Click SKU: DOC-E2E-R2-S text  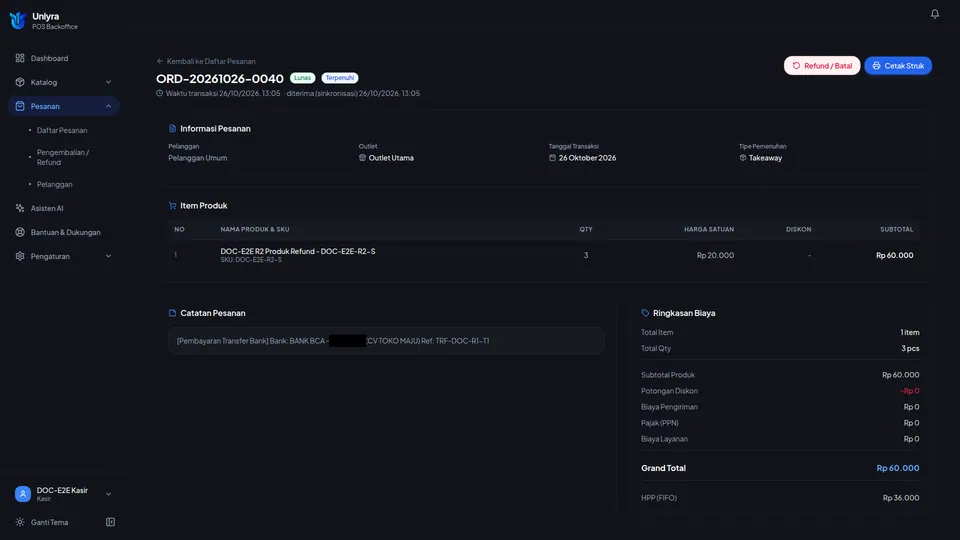tap(251, 260)
